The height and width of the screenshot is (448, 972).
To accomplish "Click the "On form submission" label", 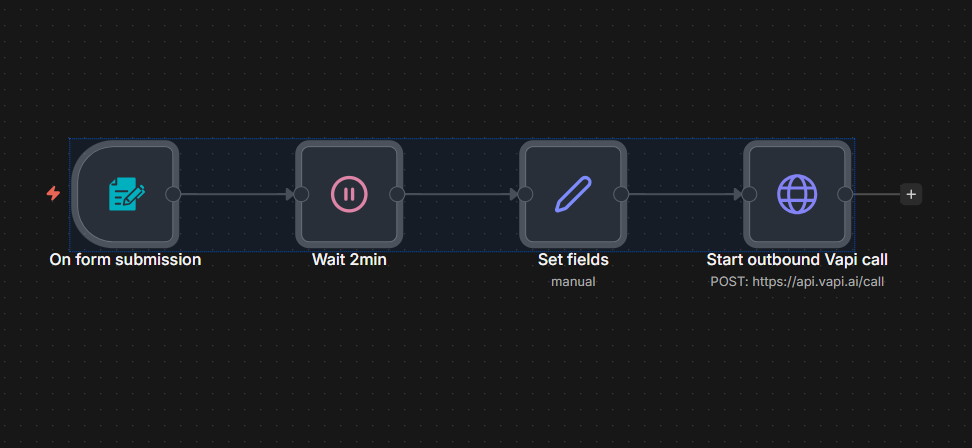I will coord(125,260).
